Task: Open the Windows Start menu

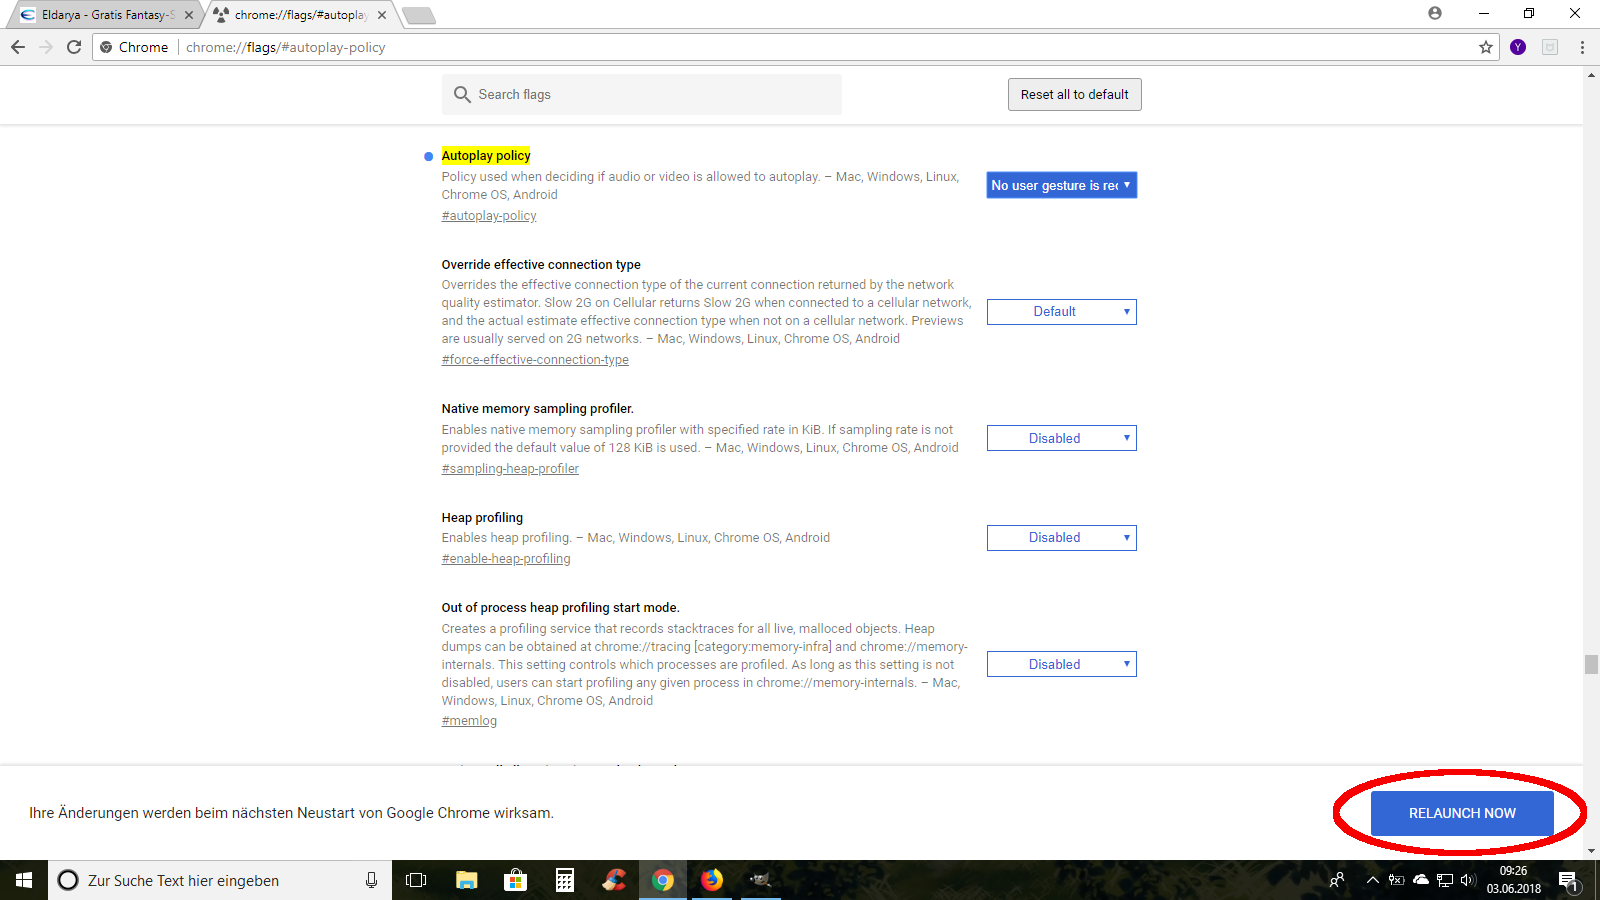Action: [x=24, y=880]
